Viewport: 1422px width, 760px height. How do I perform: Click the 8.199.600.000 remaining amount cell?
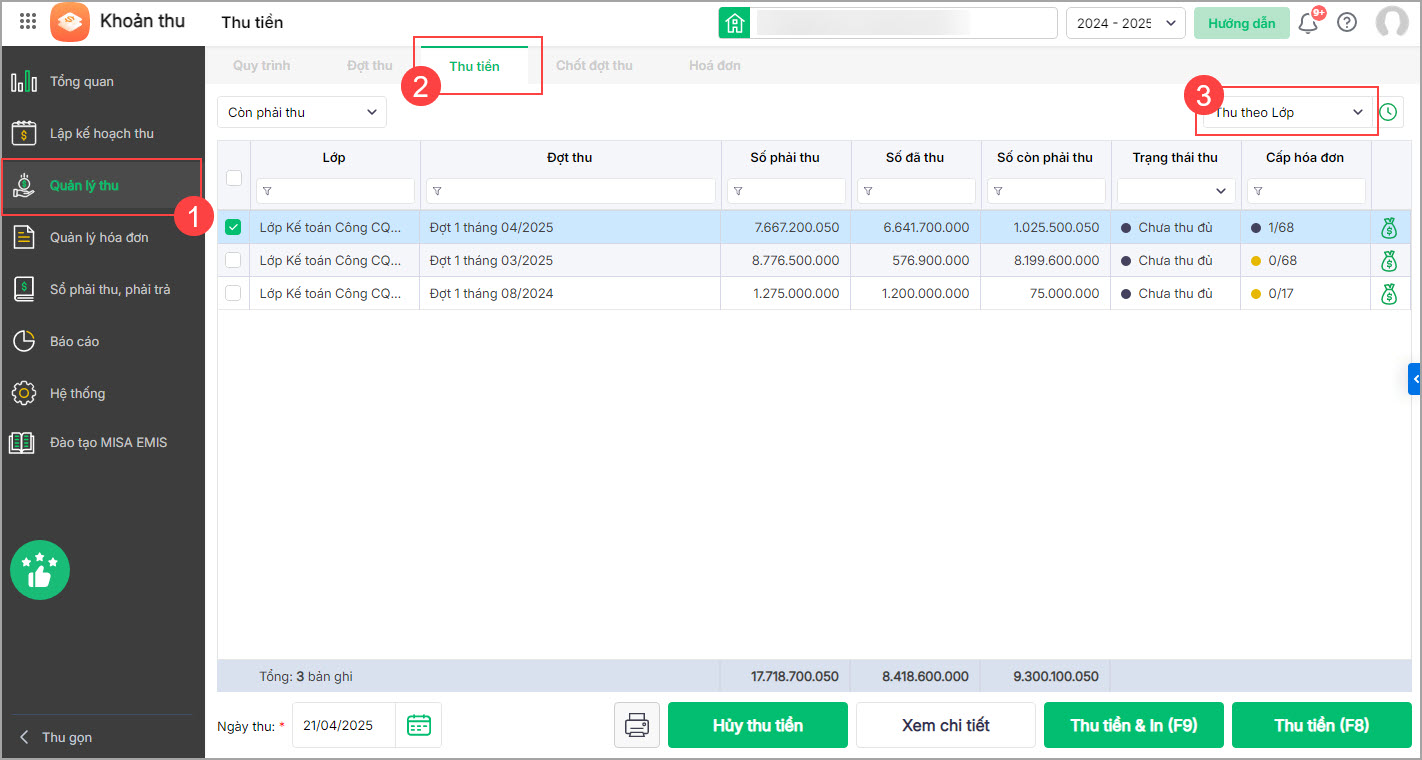[x=1046, y=260]
